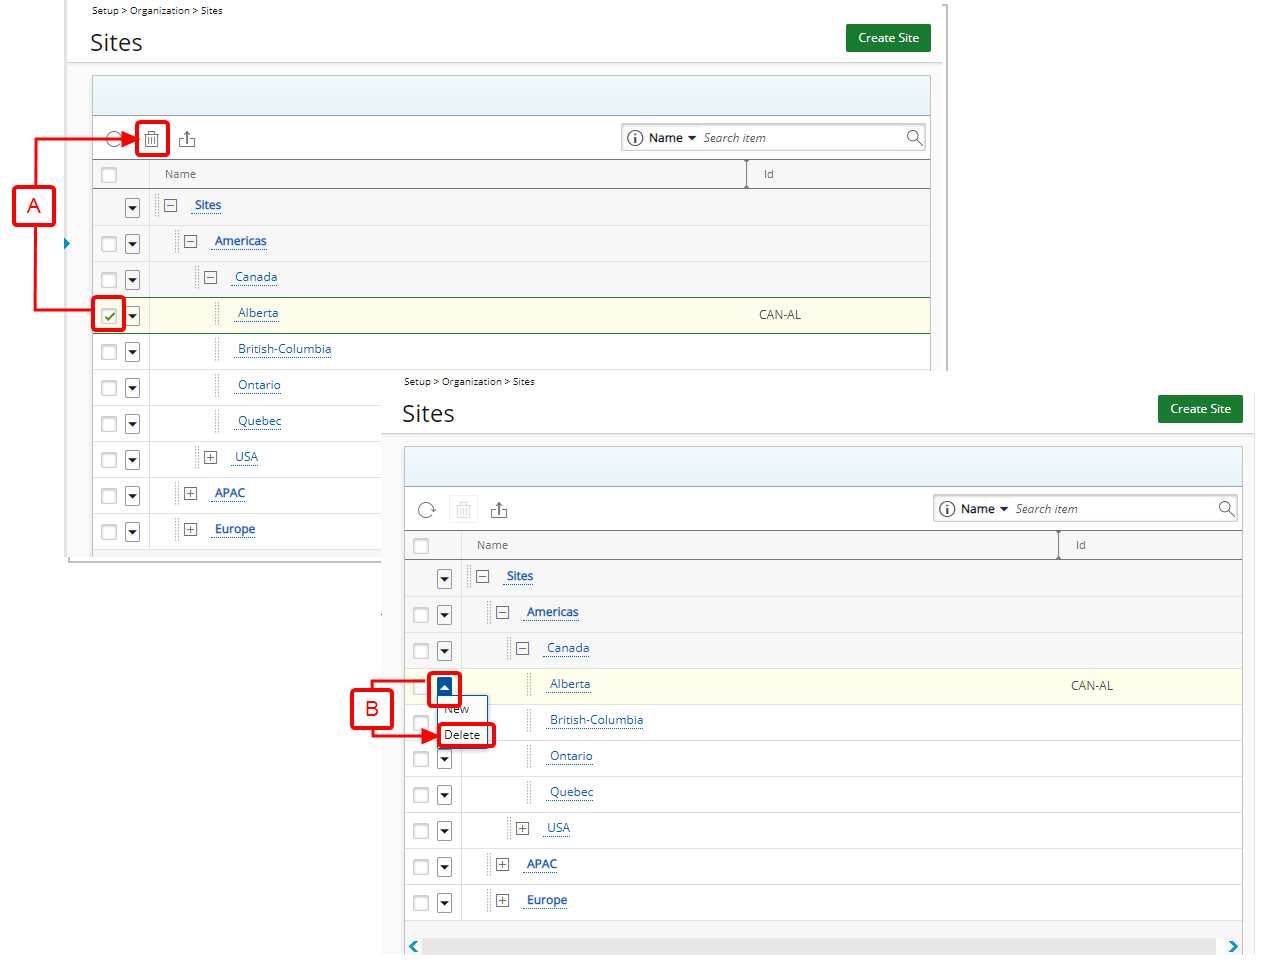Click the search magnifier in upper Sites panel
This screenshot has width=1267, height=967.
[914, 137]
